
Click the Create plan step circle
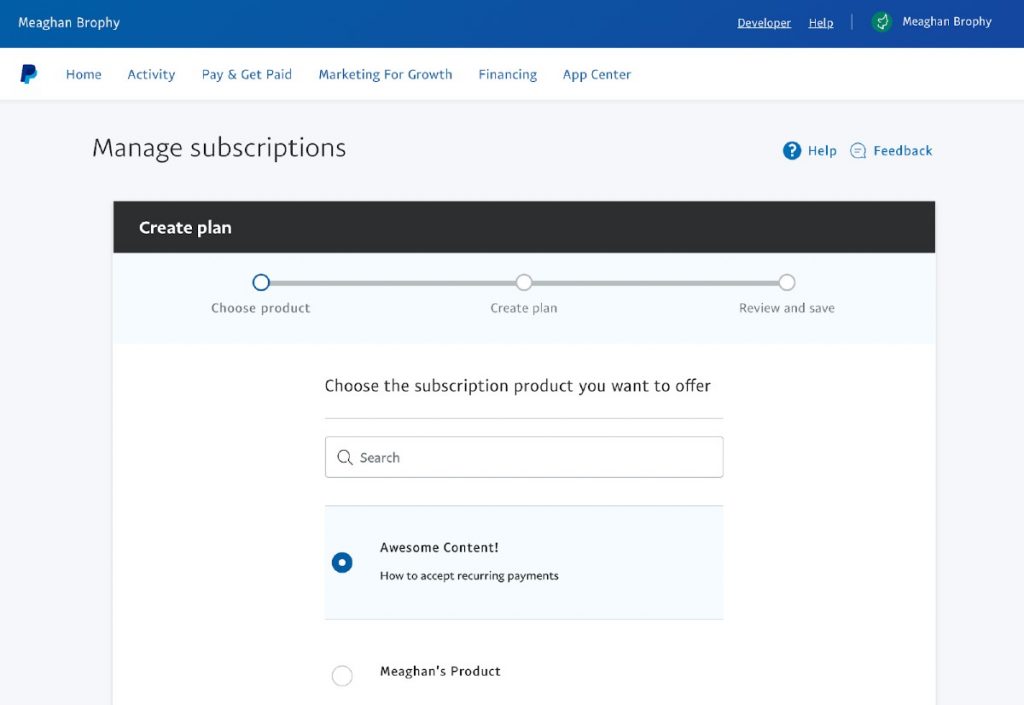[524, 282]
